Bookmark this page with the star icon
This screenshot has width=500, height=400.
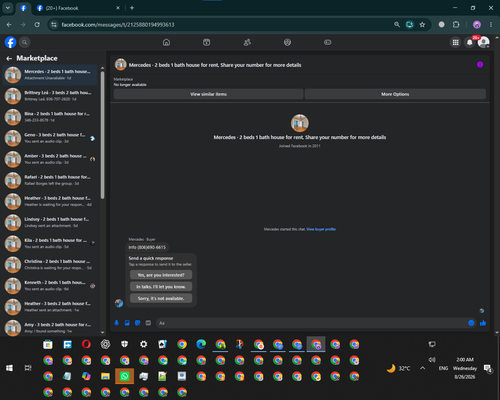[422, 25]
